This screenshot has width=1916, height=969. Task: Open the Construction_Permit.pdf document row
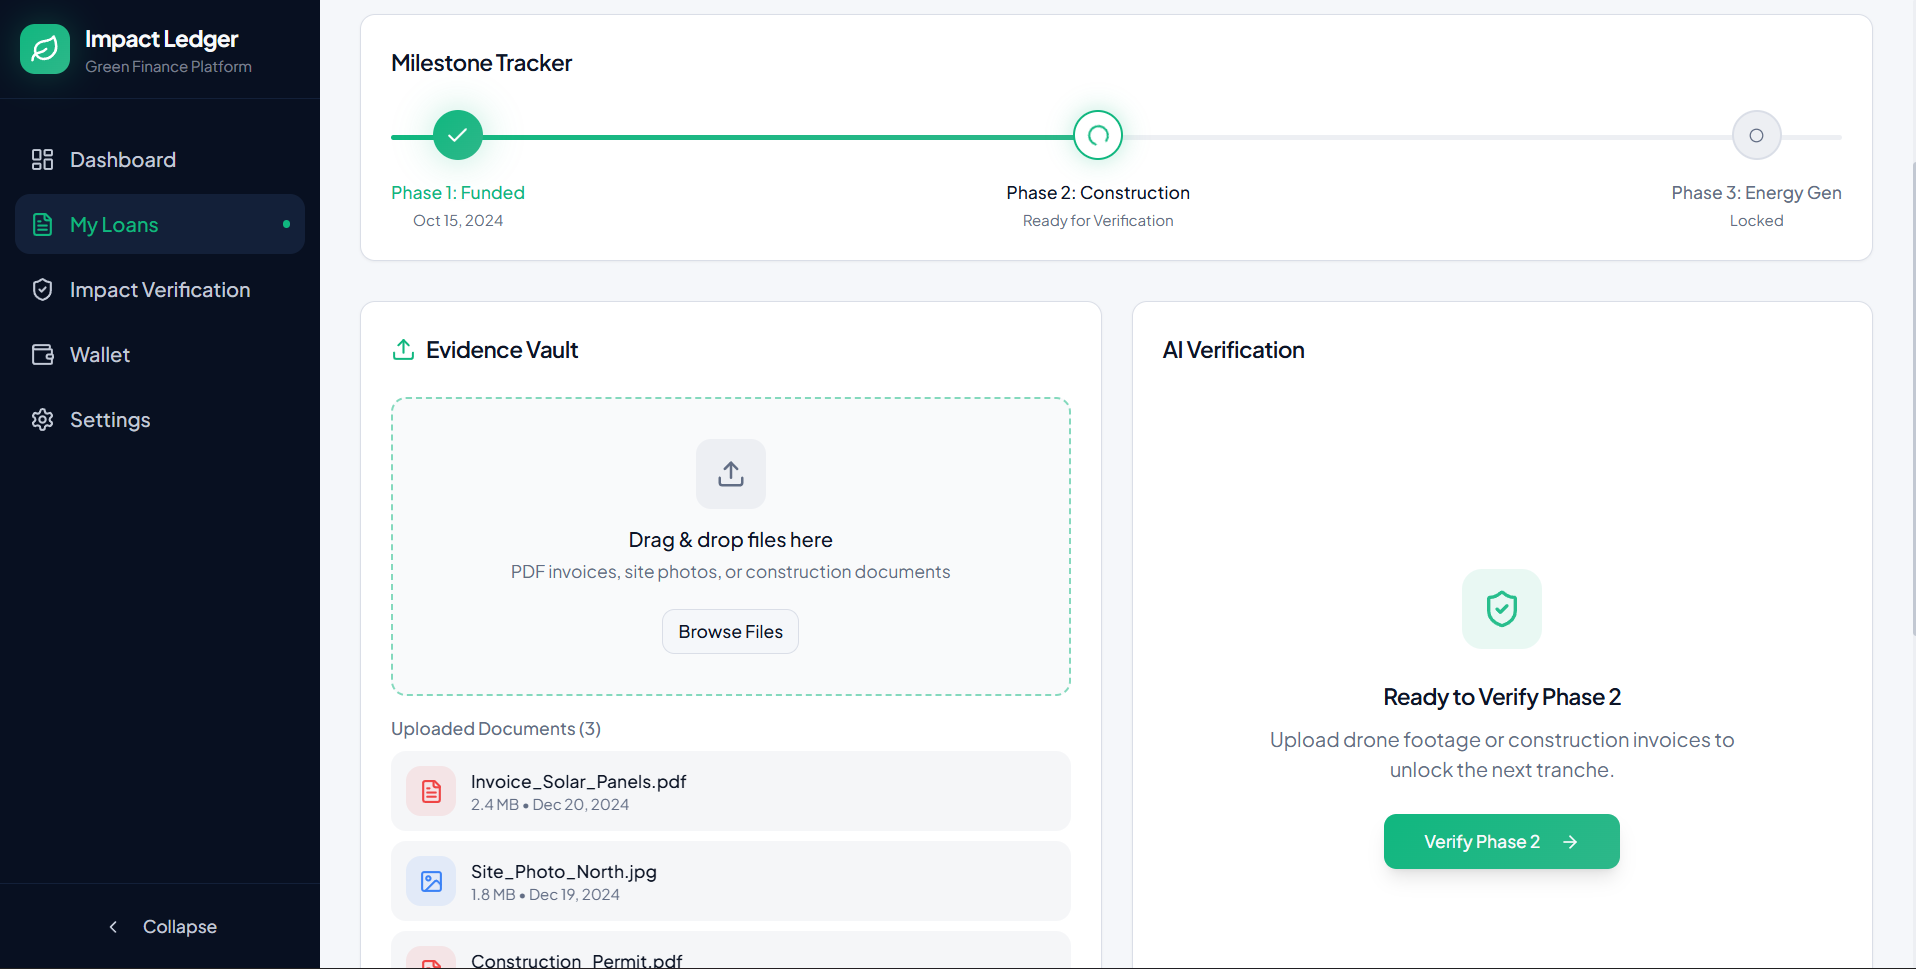[x=731, y=950]
